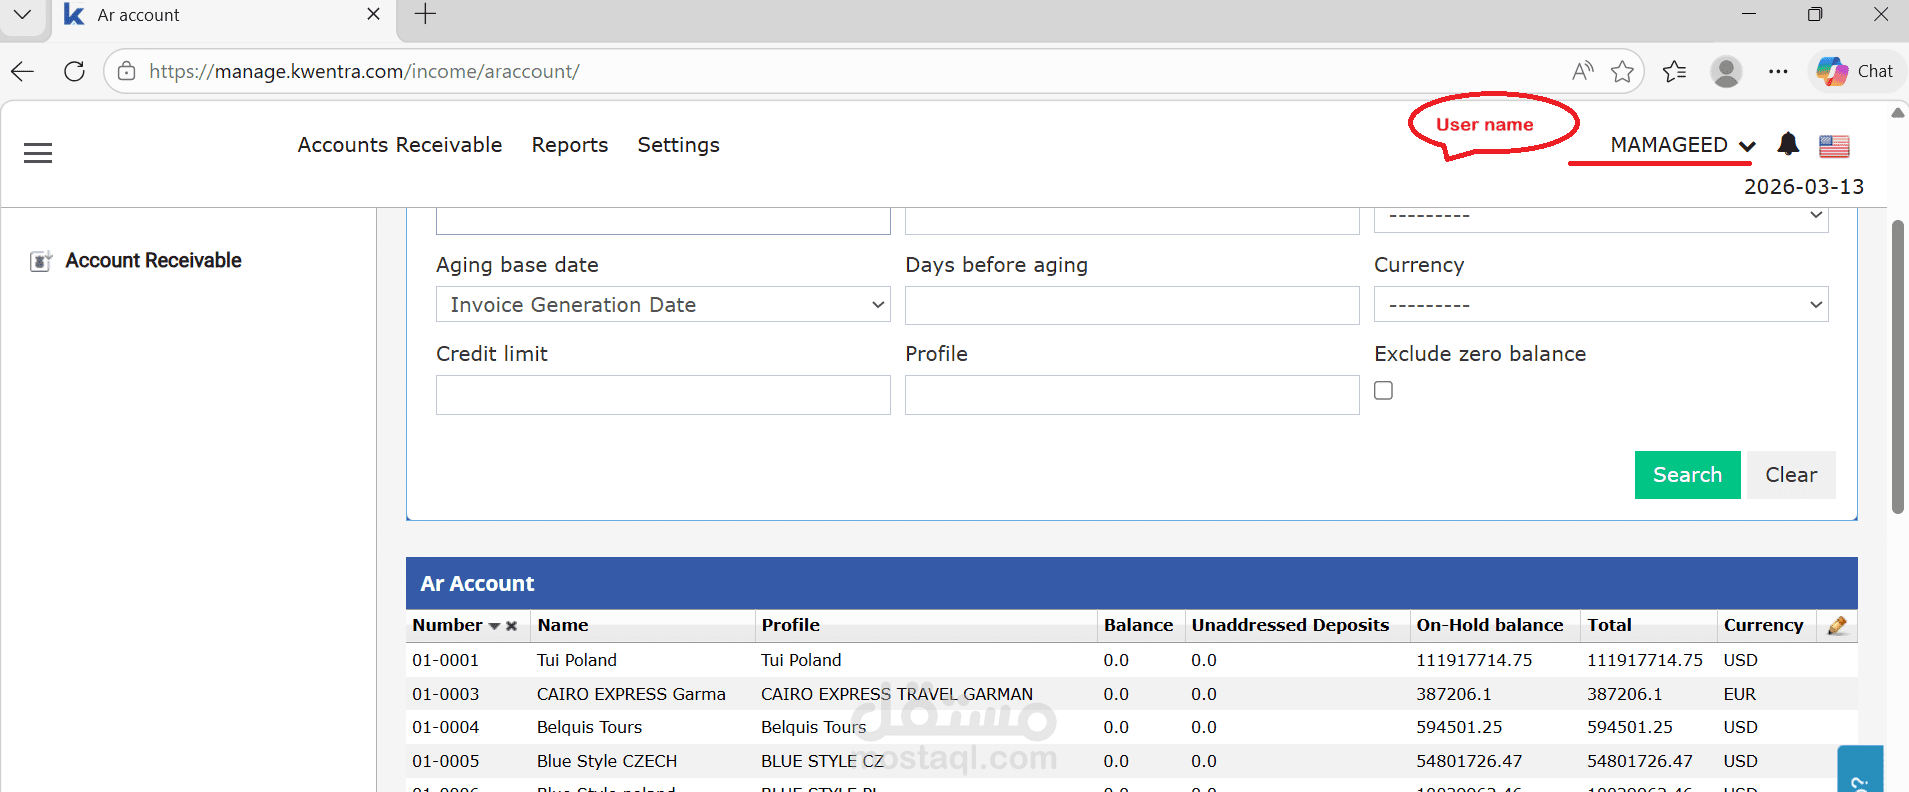Click On-Hold balance value 387206.1
Screen dimensions: 1909x792
[1453, 694]
